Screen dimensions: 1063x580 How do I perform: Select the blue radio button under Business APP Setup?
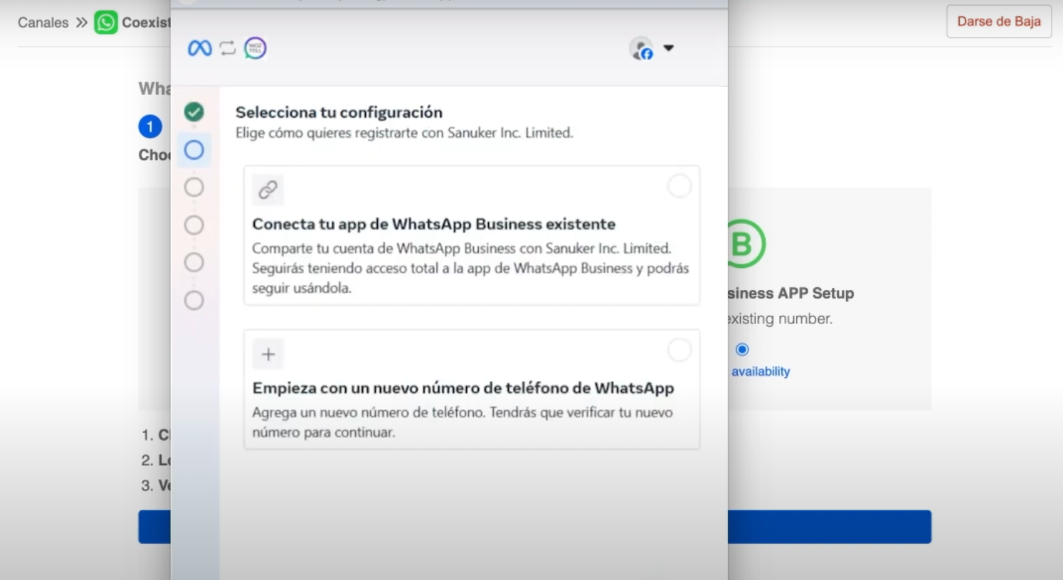tap(742, 350)
